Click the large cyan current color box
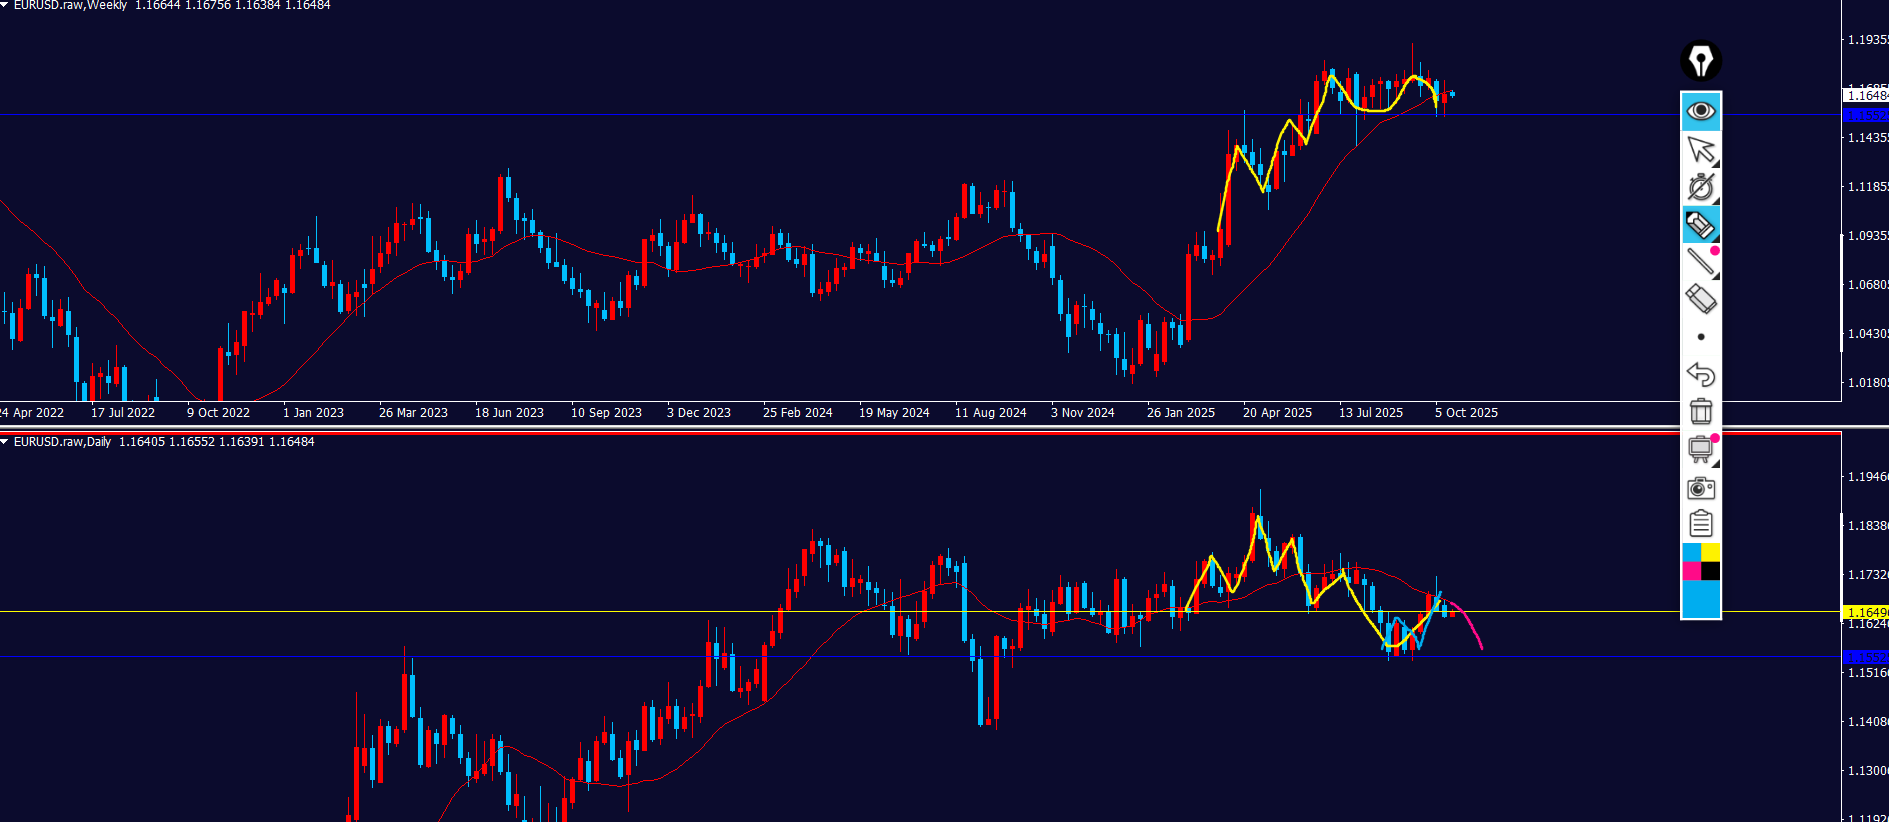Viewport: 1889px width, 822px height. pyautogui.click(x=1700, y=599)
